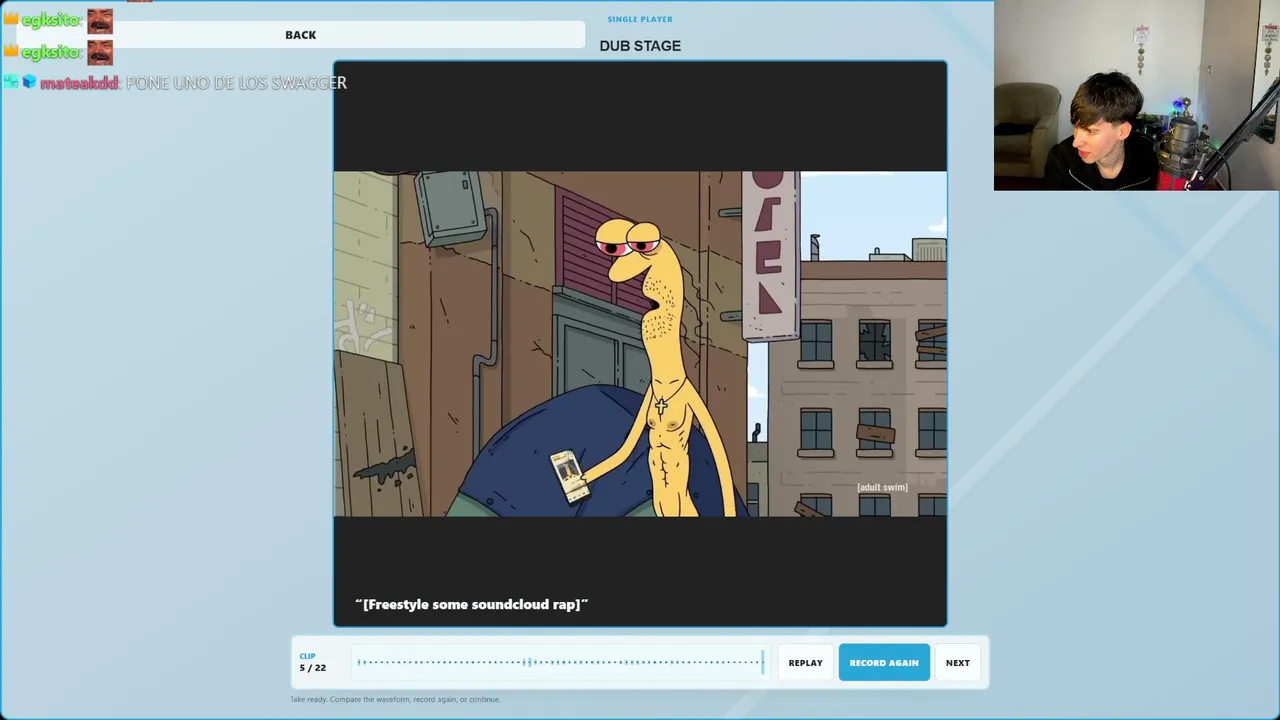This screenshot has height=720, width=1280.
Task: Replay the recorded clip
Action: coord(805,663)
